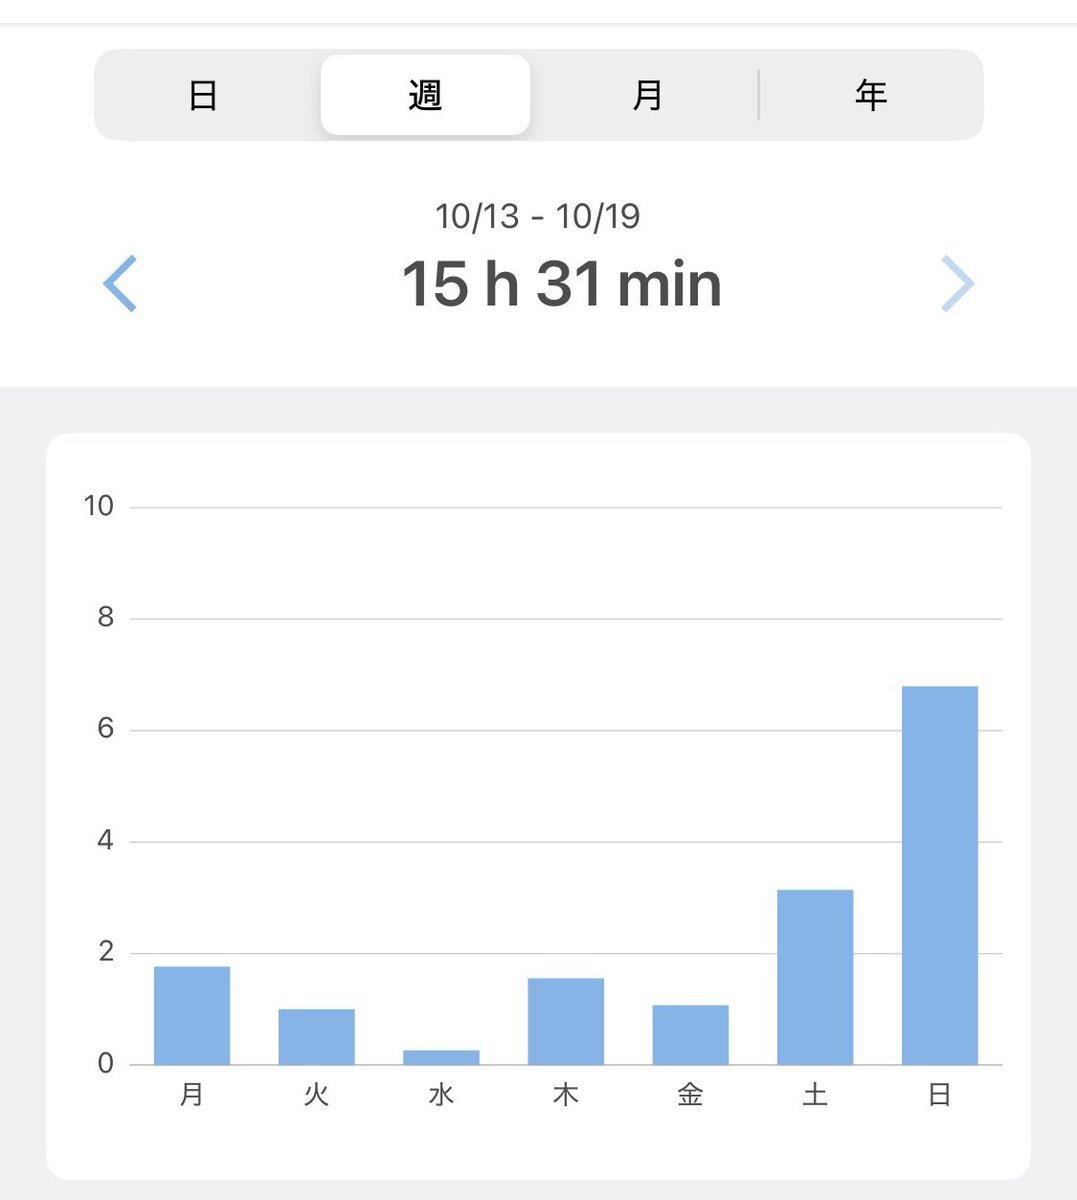Tap the 火 (Tuesday) bar in chart
This screenshot has width=1077, height=1200.
pos(316,1037)
